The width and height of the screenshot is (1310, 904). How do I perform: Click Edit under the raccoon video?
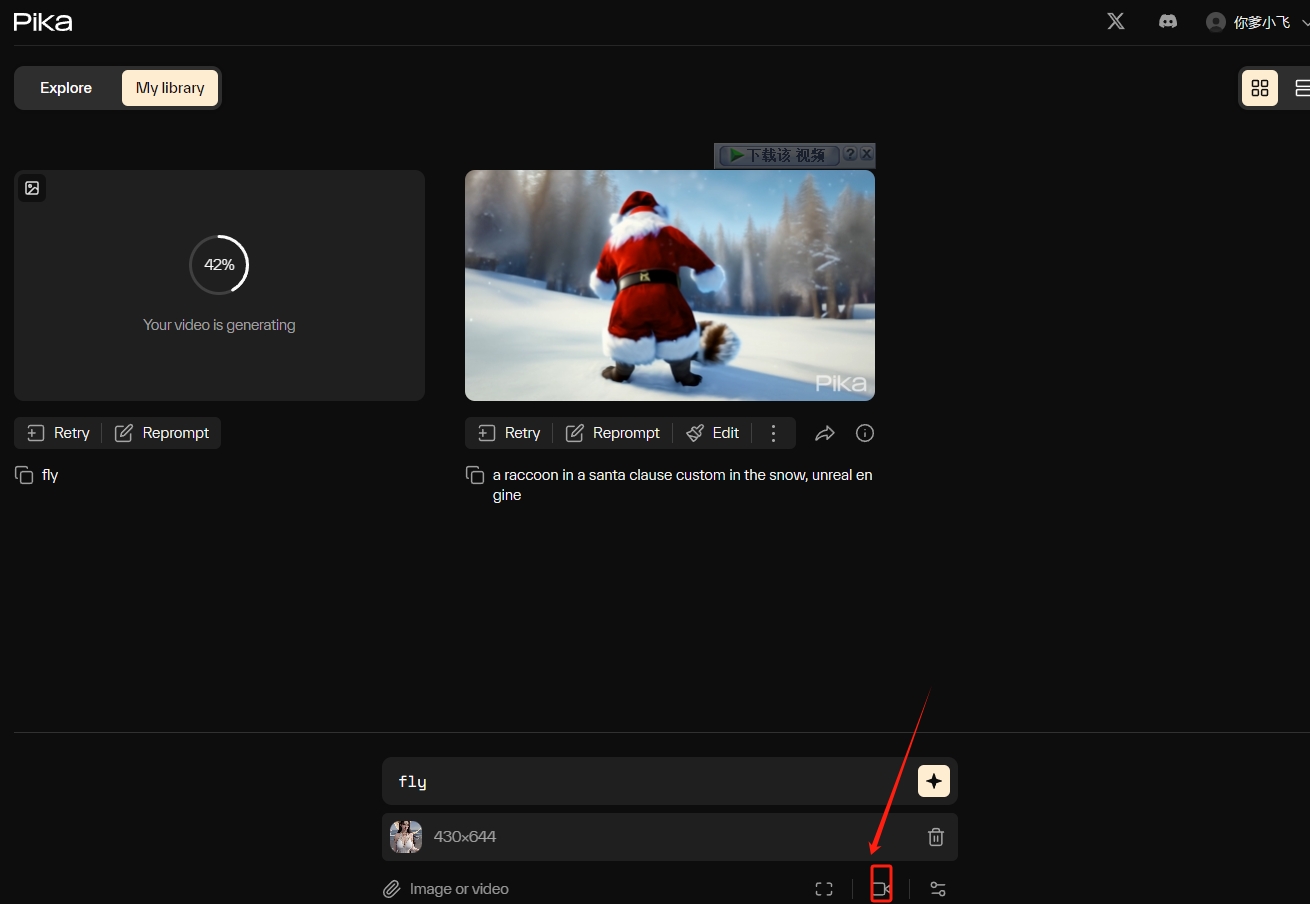click(x=713, y=433)
